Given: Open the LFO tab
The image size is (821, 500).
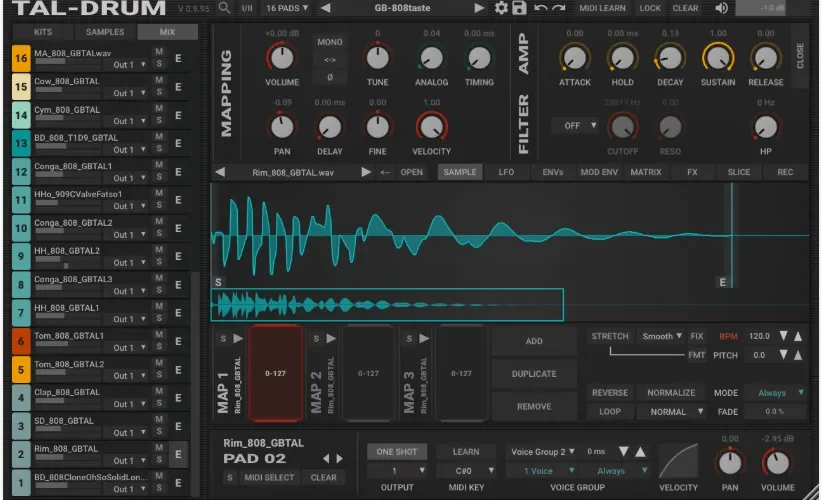Looking at the screenshot, I should point(506,172).
